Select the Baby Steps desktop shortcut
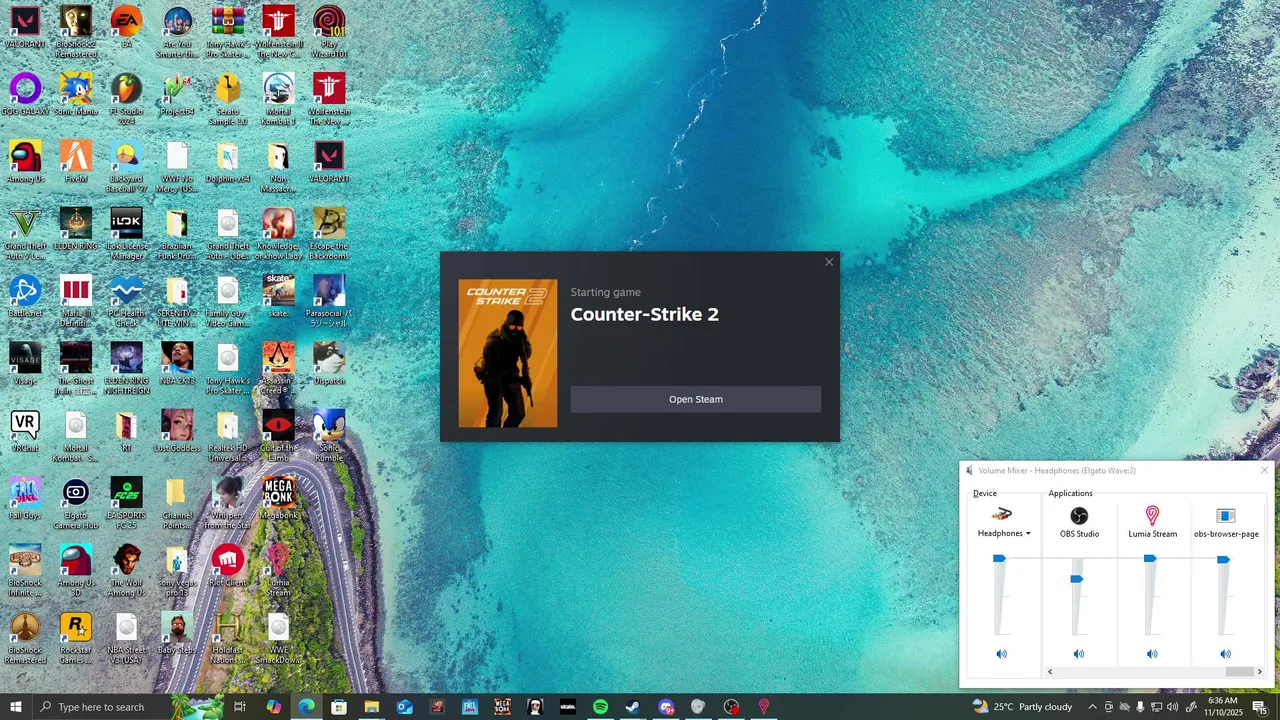Screen dimensions: 1280x720 click(177, 632)
